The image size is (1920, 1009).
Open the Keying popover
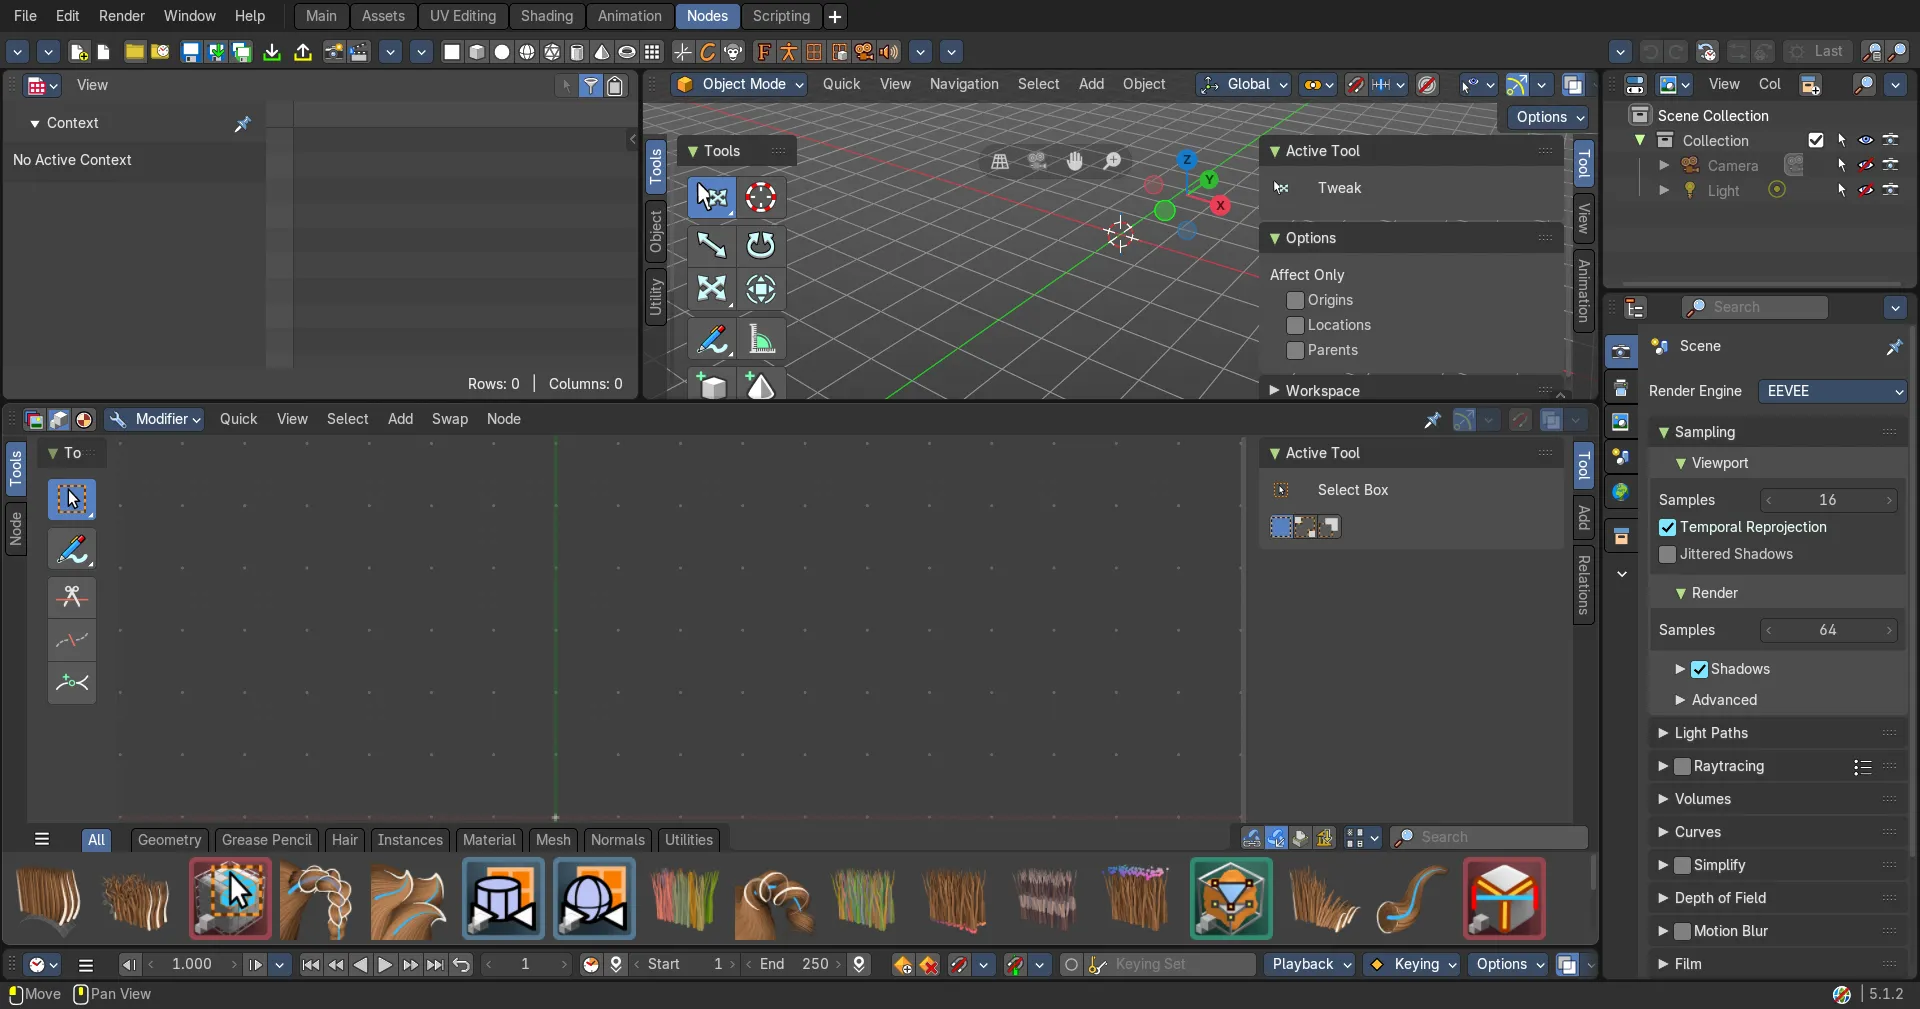click(1412, 965)
